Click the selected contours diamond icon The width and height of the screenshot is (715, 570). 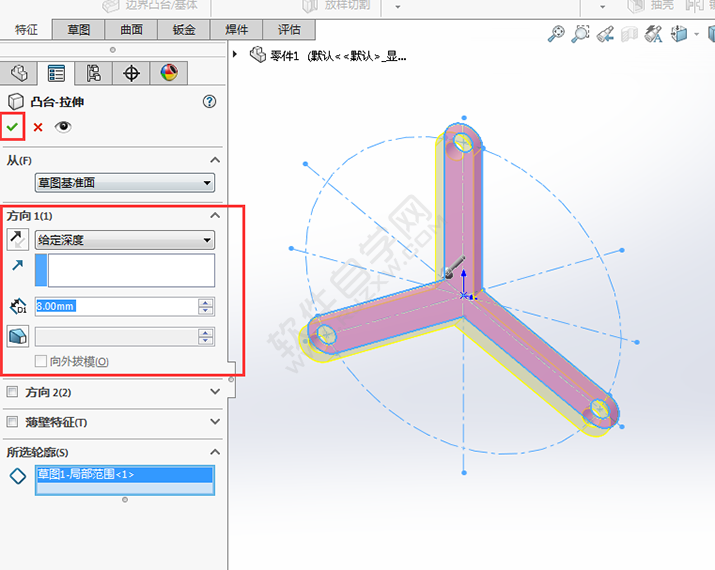18,476
